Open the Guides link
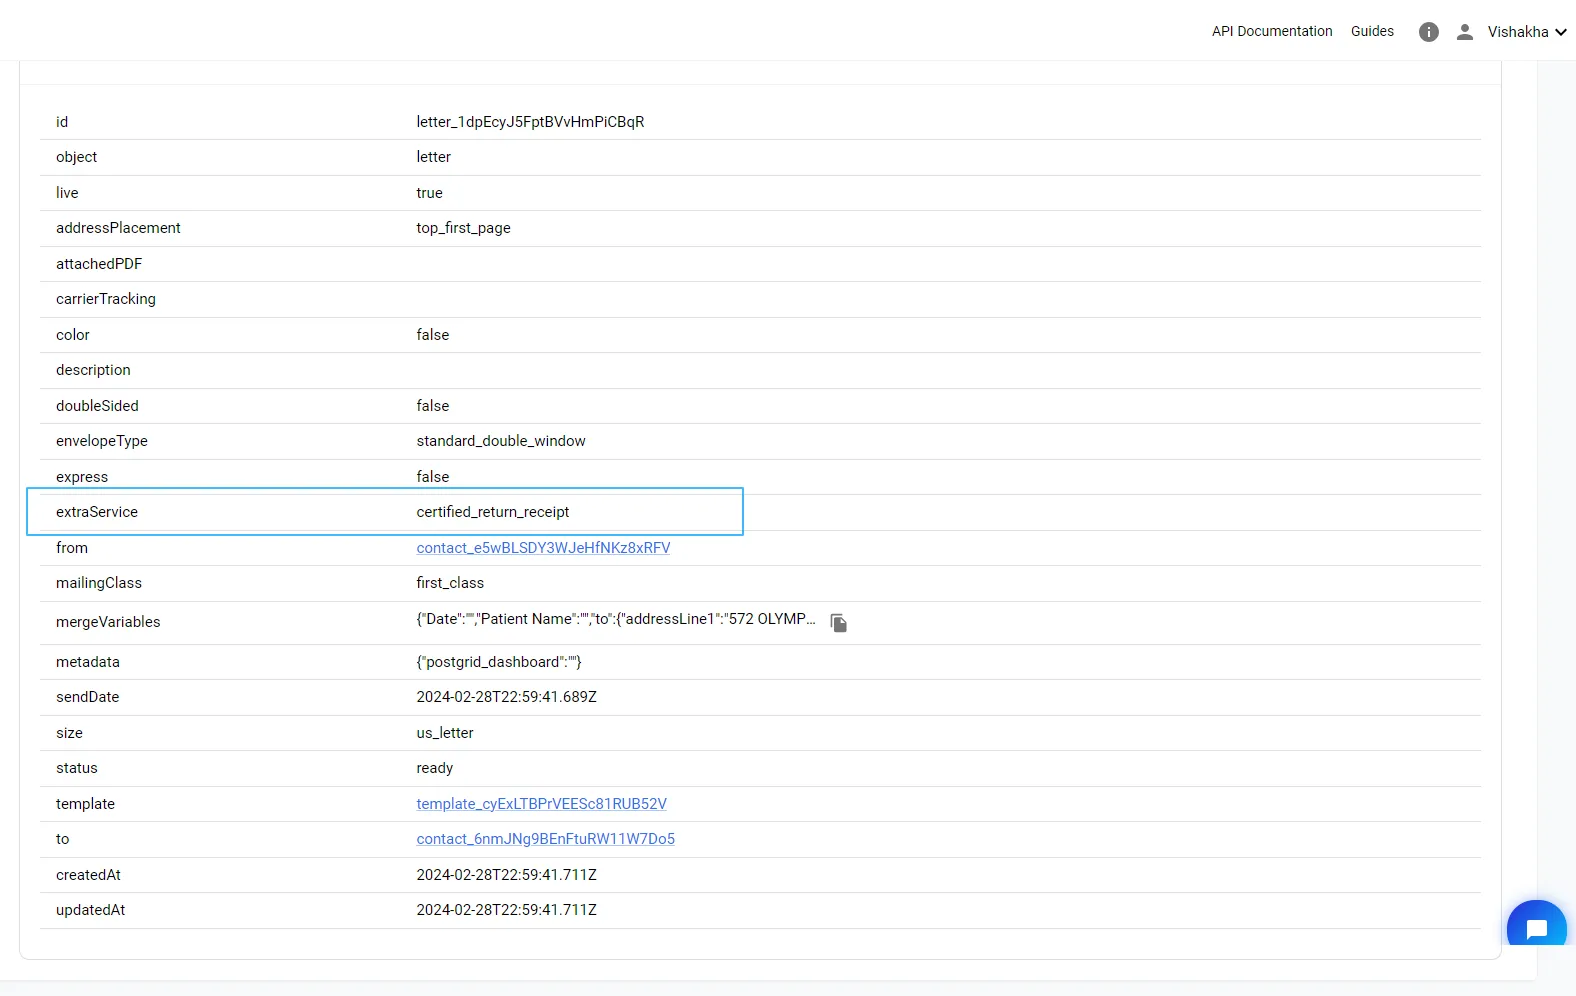The width and height of the screenshot is (1576, 996). 1372,31
